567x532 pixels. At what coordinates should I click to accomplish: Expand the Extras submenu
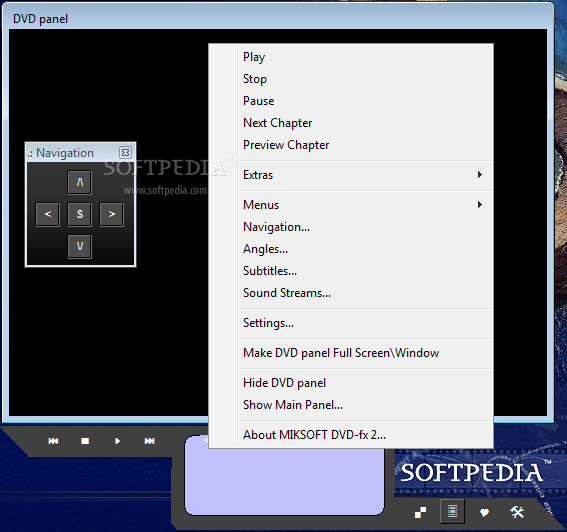coord(366,175)
